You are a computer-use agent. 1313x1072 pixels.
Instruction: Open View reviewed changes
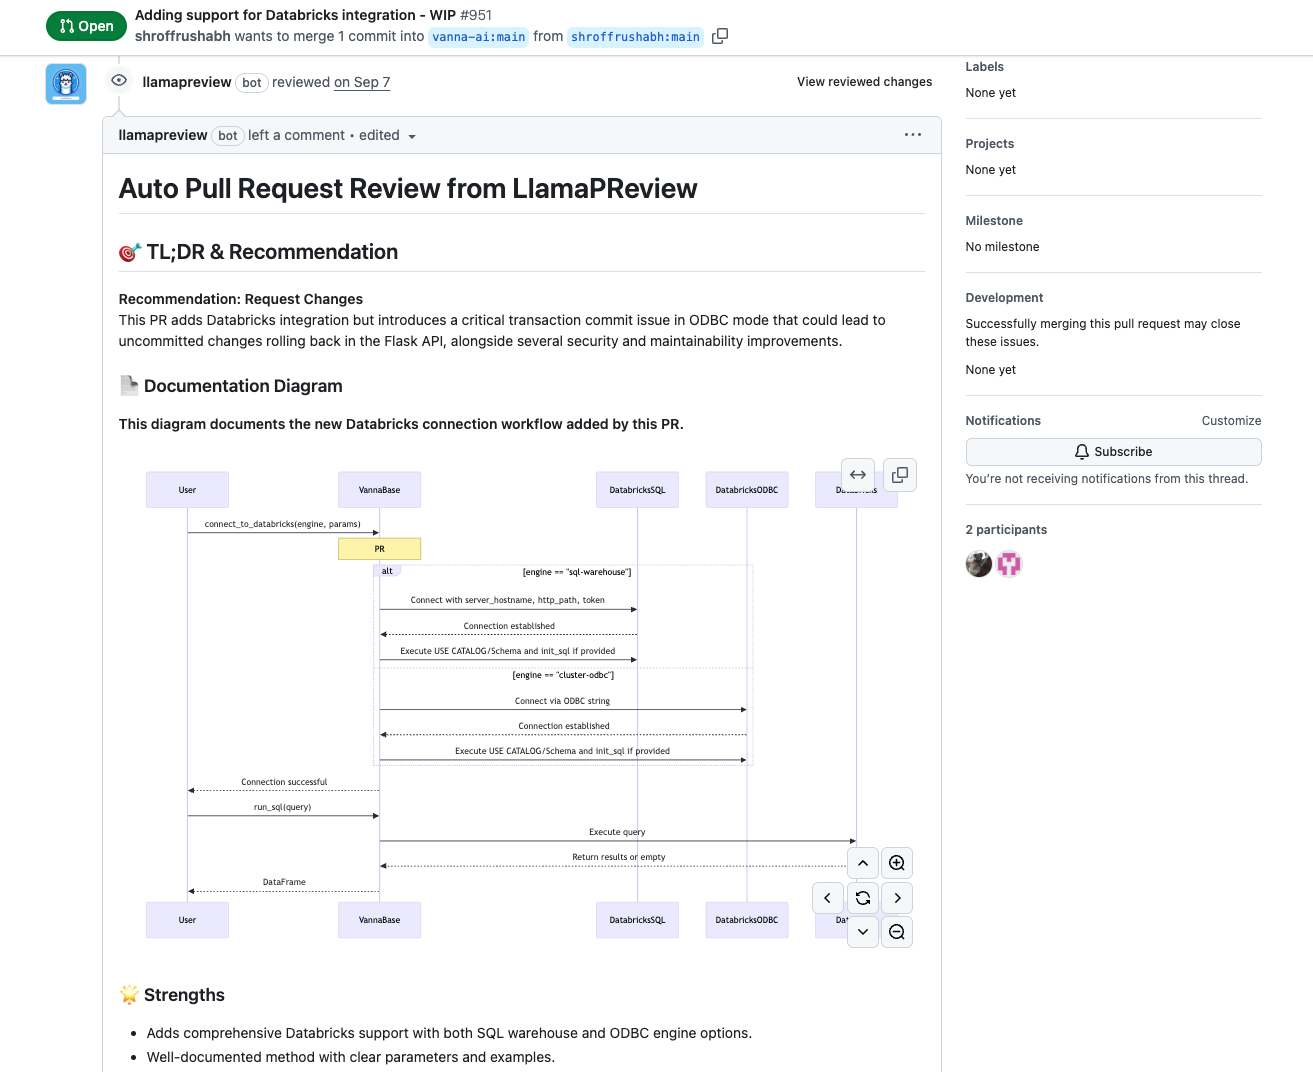click(x=864, y=82)
